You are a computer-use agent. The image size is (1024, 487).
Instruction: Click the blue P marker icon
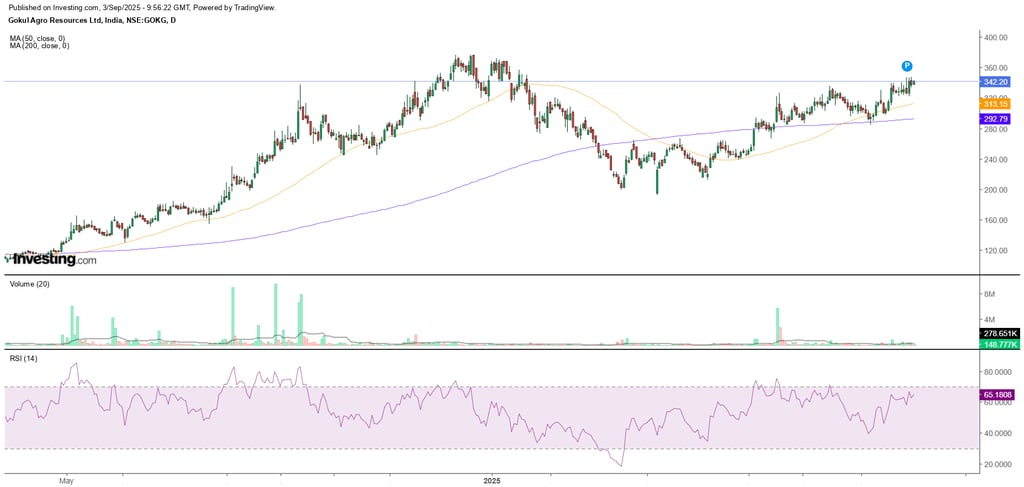(x=906, y=66)
